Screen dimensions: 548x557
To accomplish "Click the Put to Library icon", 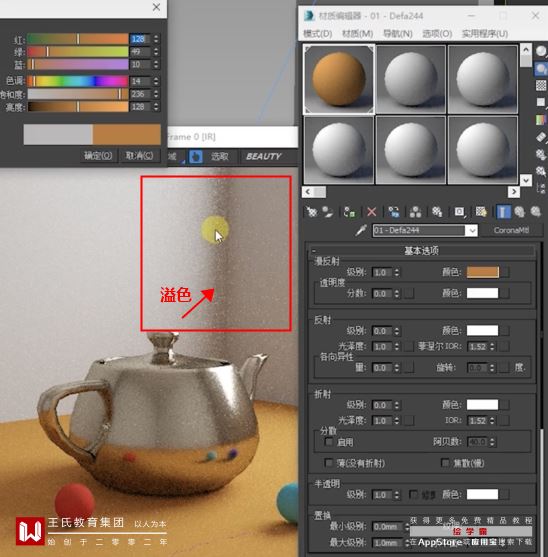I will tap(437, 212).
